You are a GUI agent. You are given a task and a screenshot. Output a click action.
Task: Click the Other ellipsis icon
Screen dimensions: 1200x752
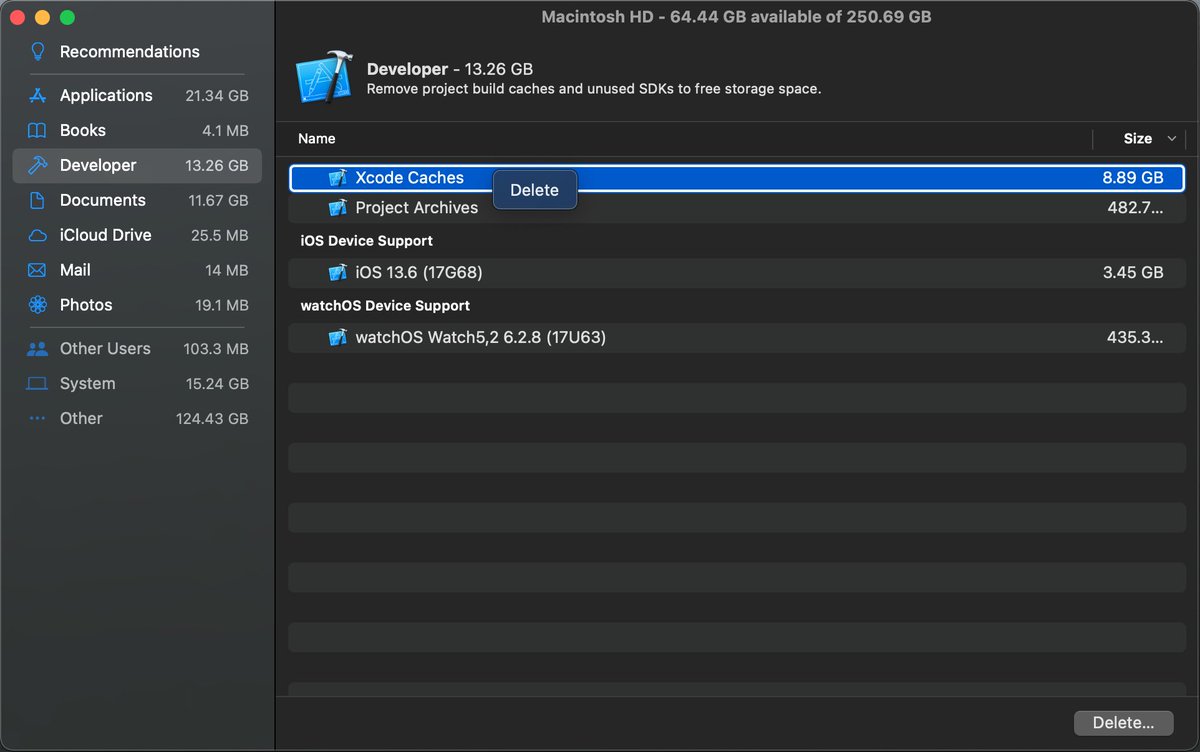click(38, 419)
